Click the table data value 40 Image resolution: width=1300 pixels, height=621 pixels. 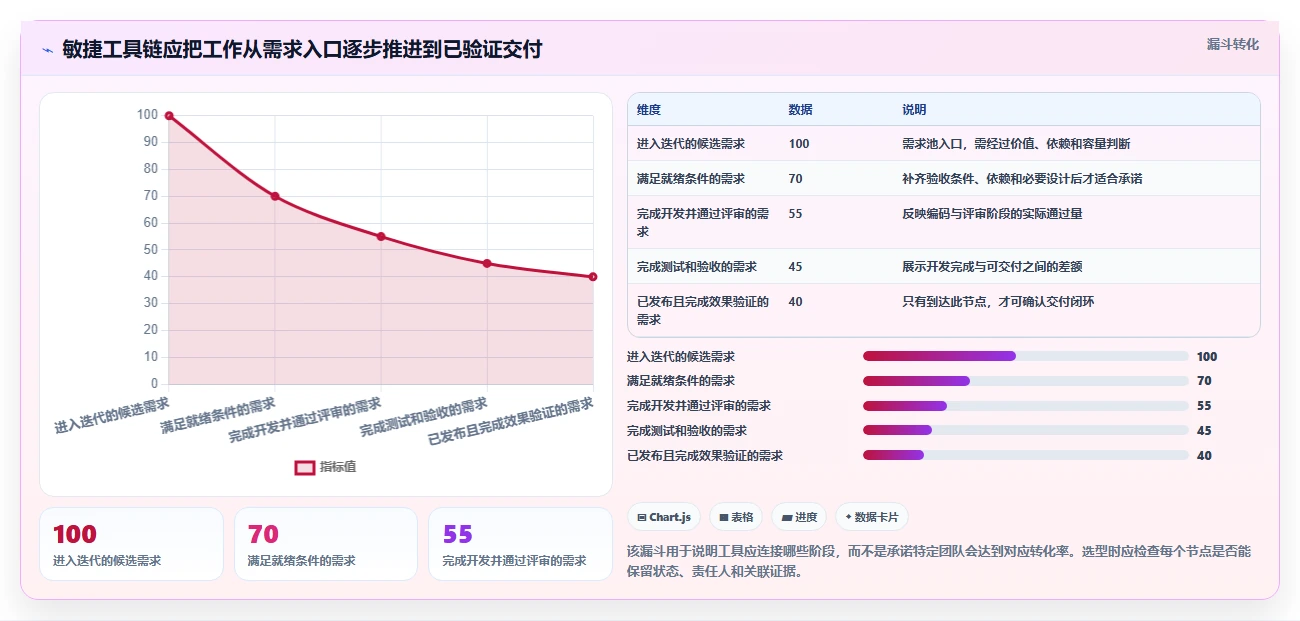795,302
